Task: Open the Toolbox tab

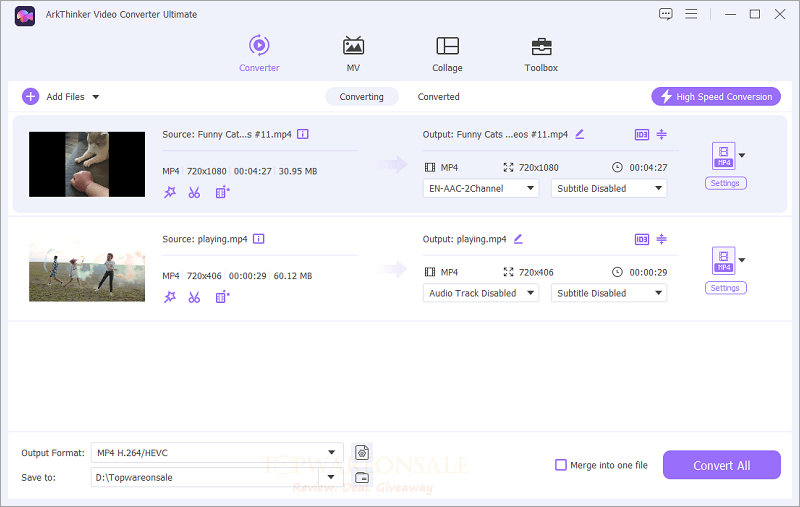Action: (x=541, y=54)
